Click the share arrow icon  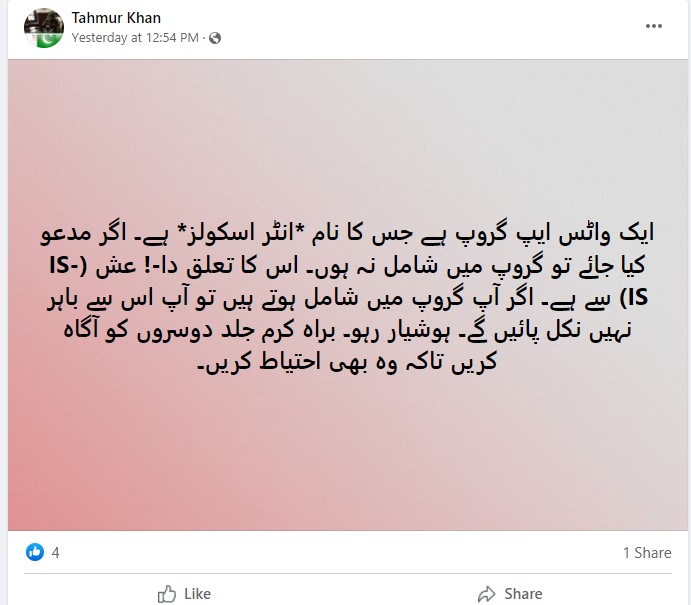487,594
